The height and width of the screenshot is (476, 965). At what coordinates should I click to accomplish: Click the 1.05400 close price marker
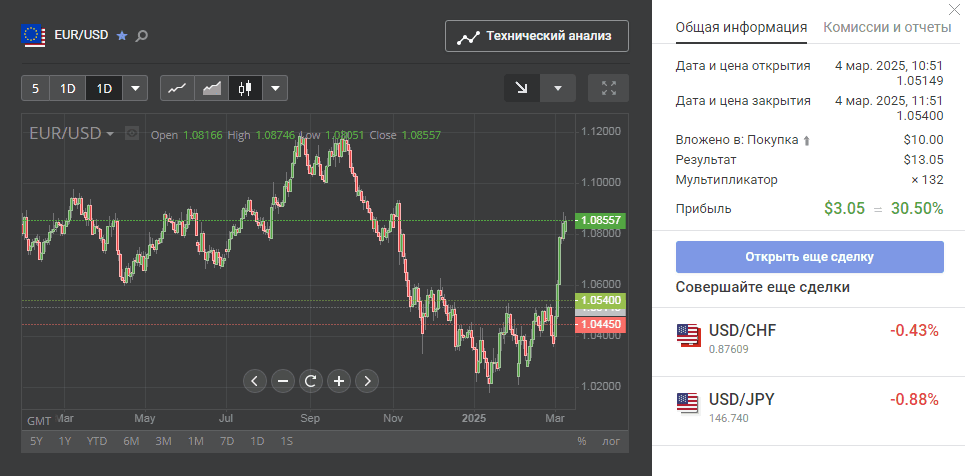pyautogui.click(x=600, y=301)
